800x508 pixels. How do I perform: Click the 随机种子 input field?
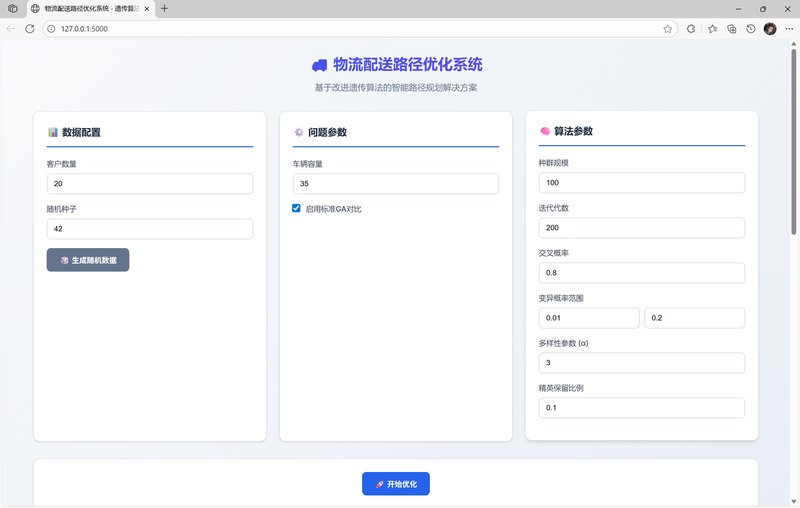pyautogui.click(x=149, y=228)
